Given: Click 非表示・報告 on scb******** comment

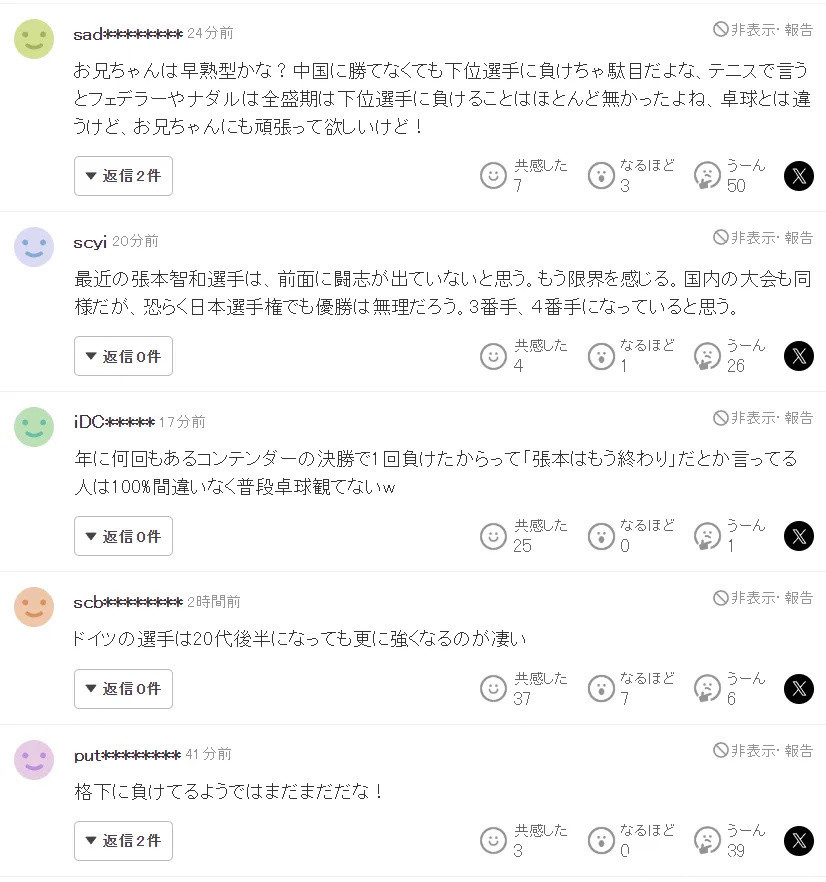Looking at the screenshot, I should point(763,598).
